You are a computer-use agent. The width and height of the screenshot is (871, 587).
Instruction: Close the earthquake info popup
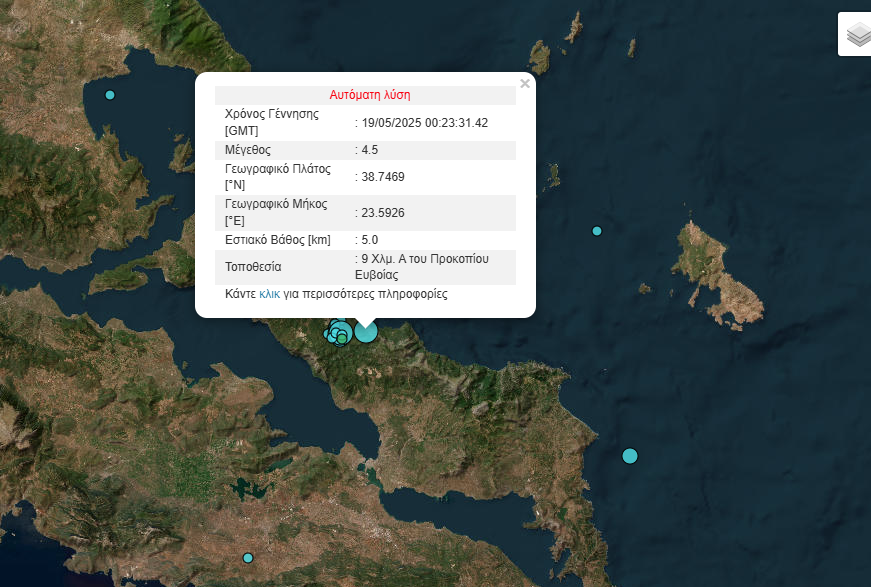tap(525, 84)
